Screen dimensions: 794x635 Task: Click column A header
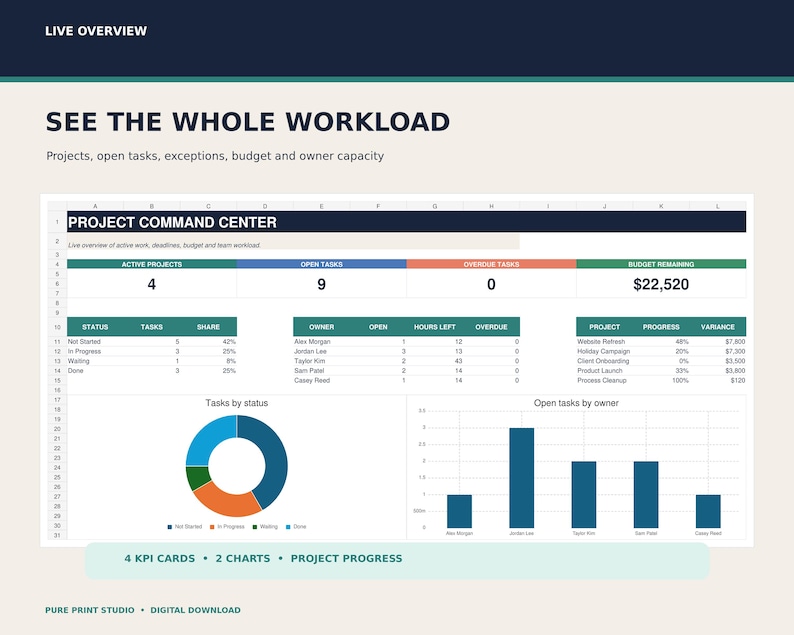95,206
